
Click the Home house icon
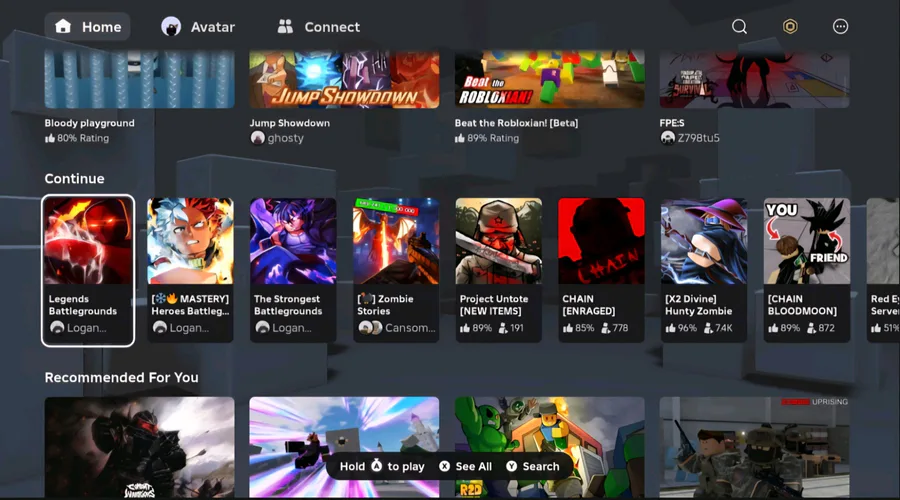coord(63,26)
